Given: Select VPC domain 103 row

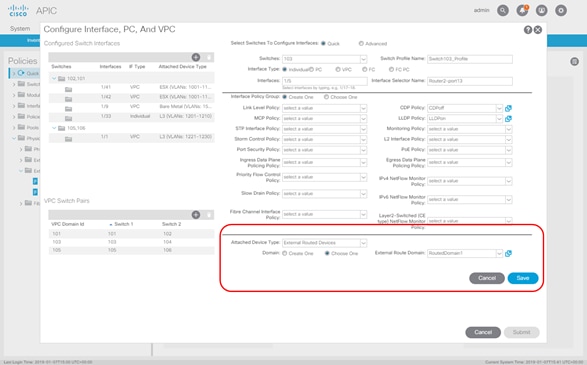Looking at the screenshot, I should (131, 242).
